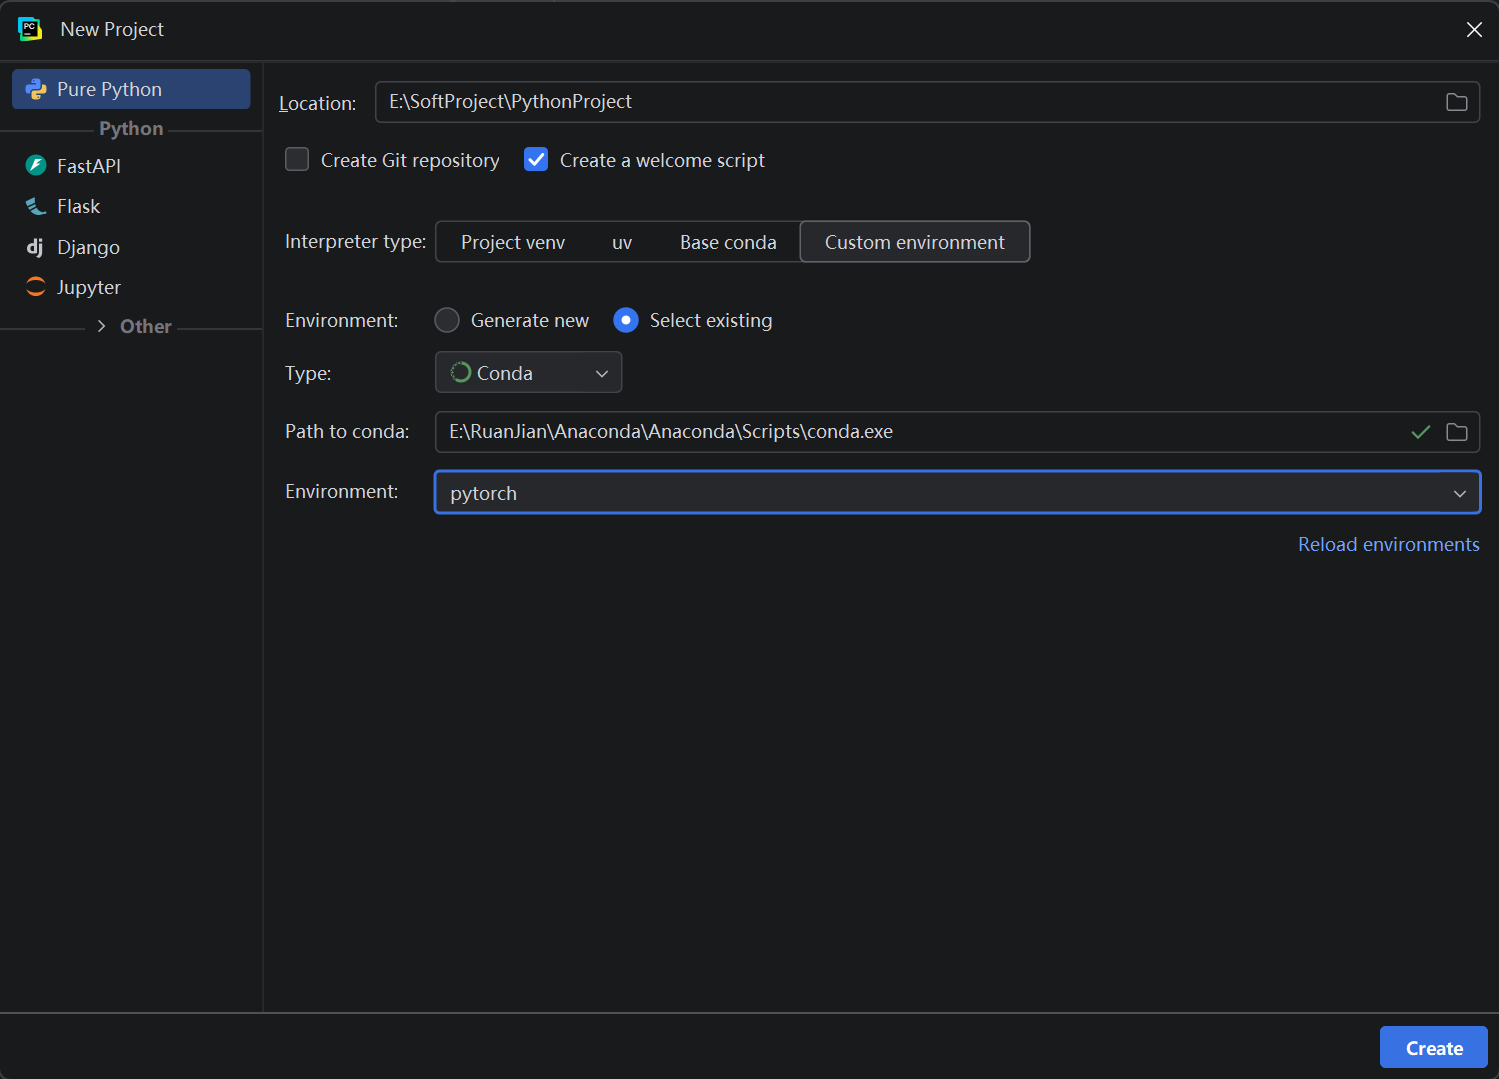Click the PyCharm logo in the title bar

tap(30, 29)
